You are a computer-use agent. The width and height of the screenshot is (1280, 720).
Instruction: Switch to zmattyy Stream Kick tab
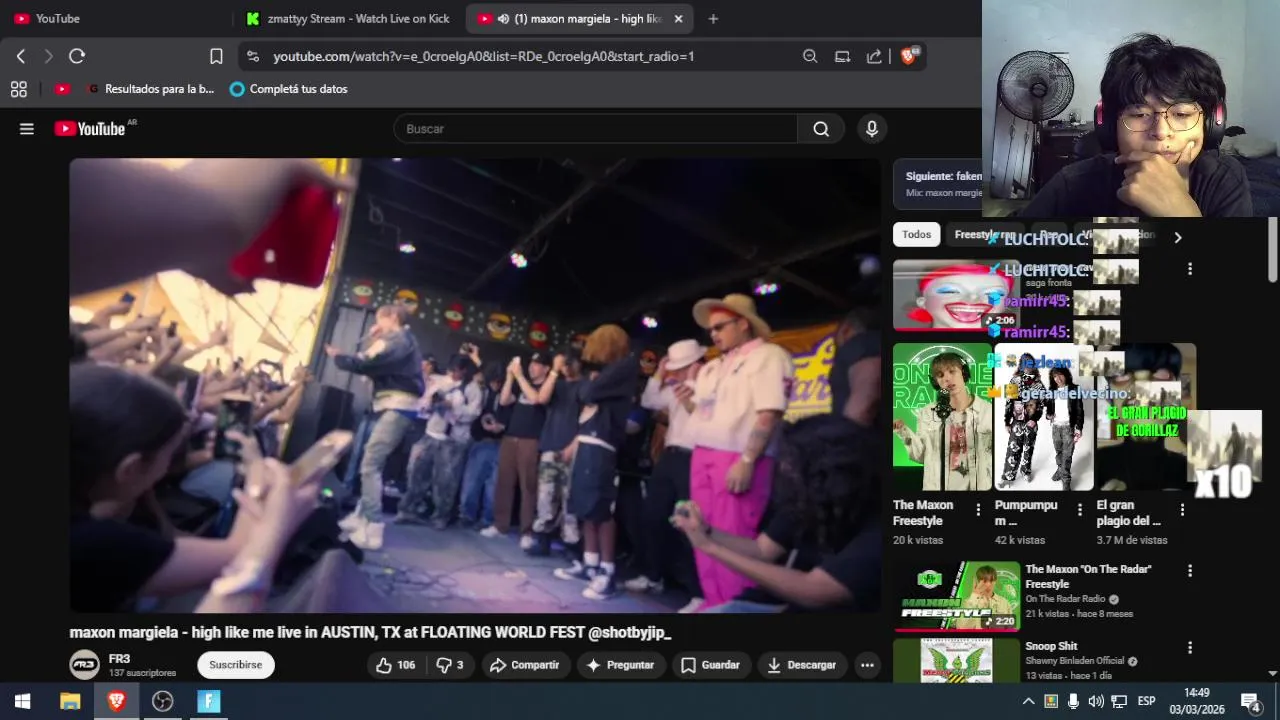pyautogui.click(x=348, y=18)
